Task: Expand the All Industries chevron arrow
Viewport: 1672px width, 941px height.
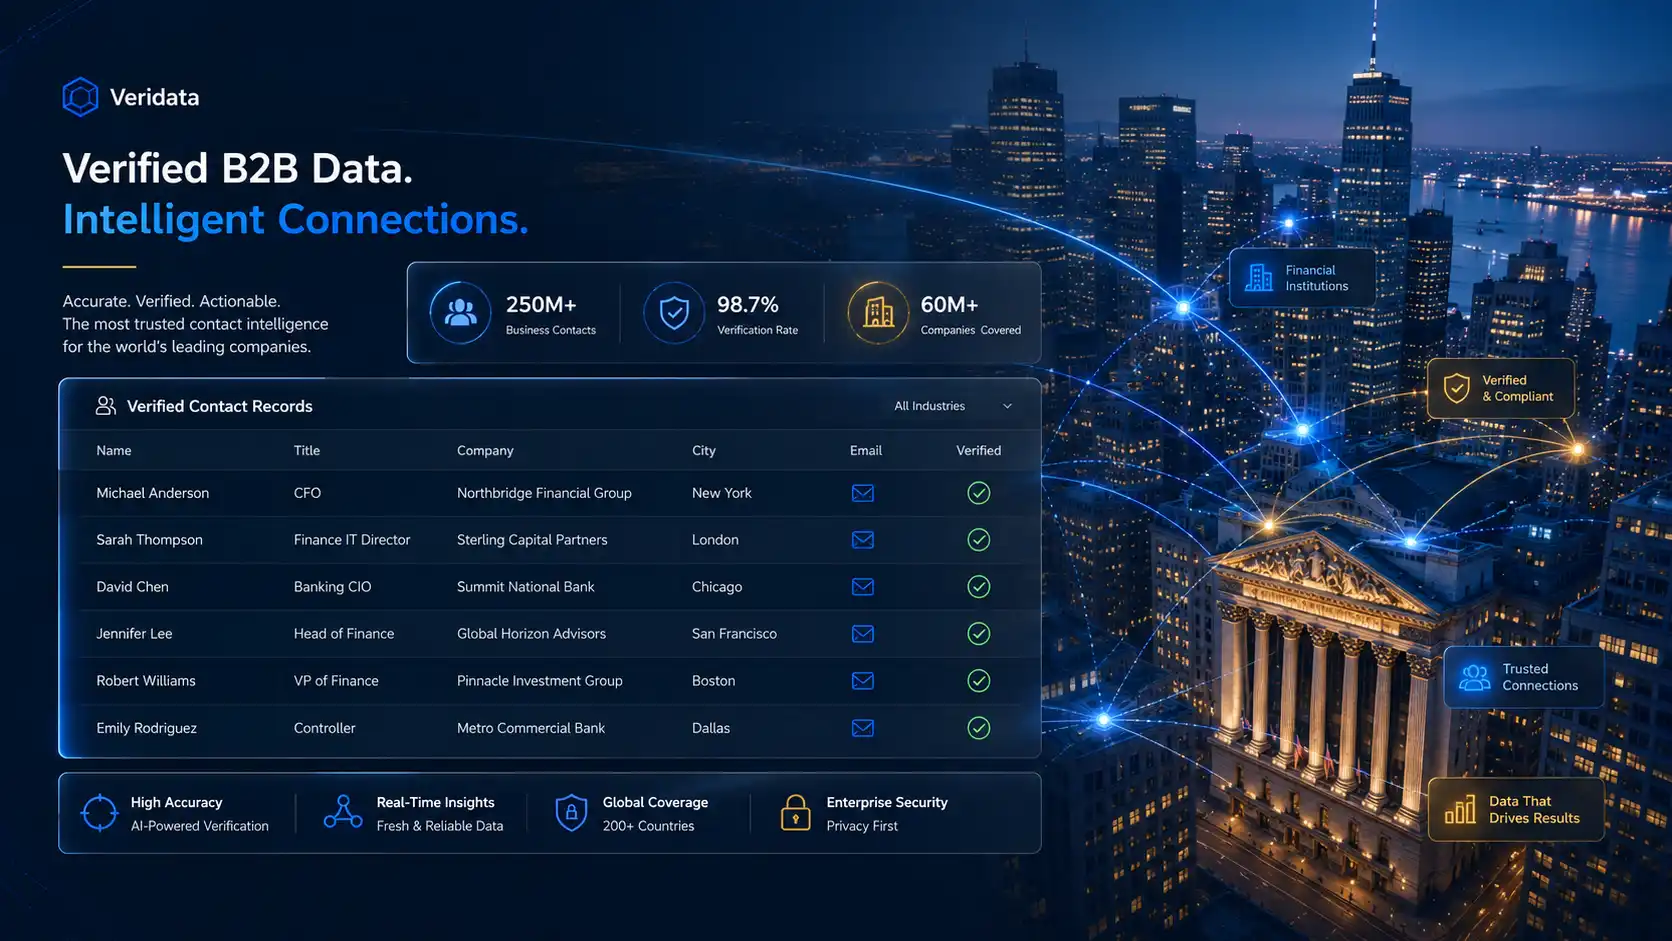Action: tap(1007, 406)
